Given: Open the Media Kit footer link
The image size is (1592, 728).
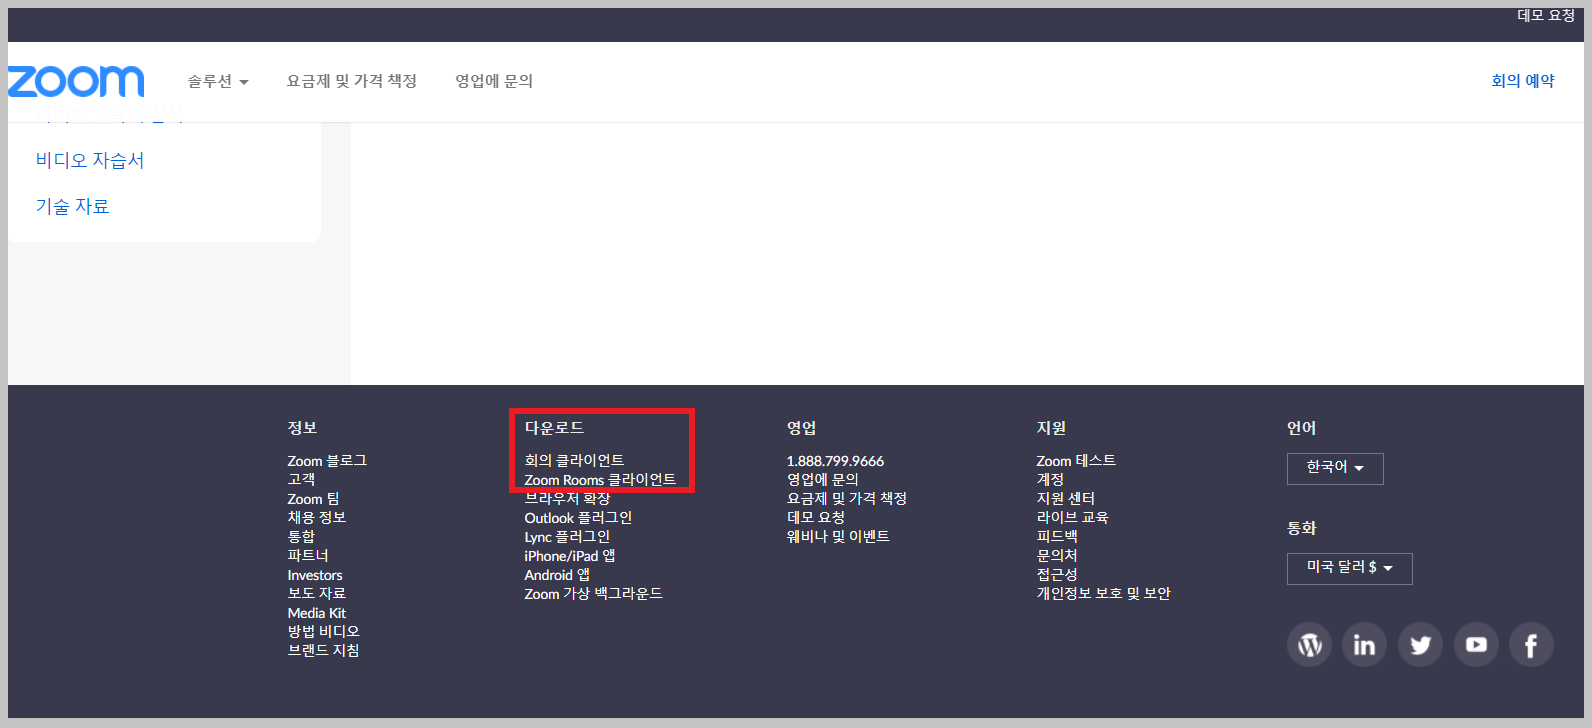Looking at the screenshot, I should (317, 613).
